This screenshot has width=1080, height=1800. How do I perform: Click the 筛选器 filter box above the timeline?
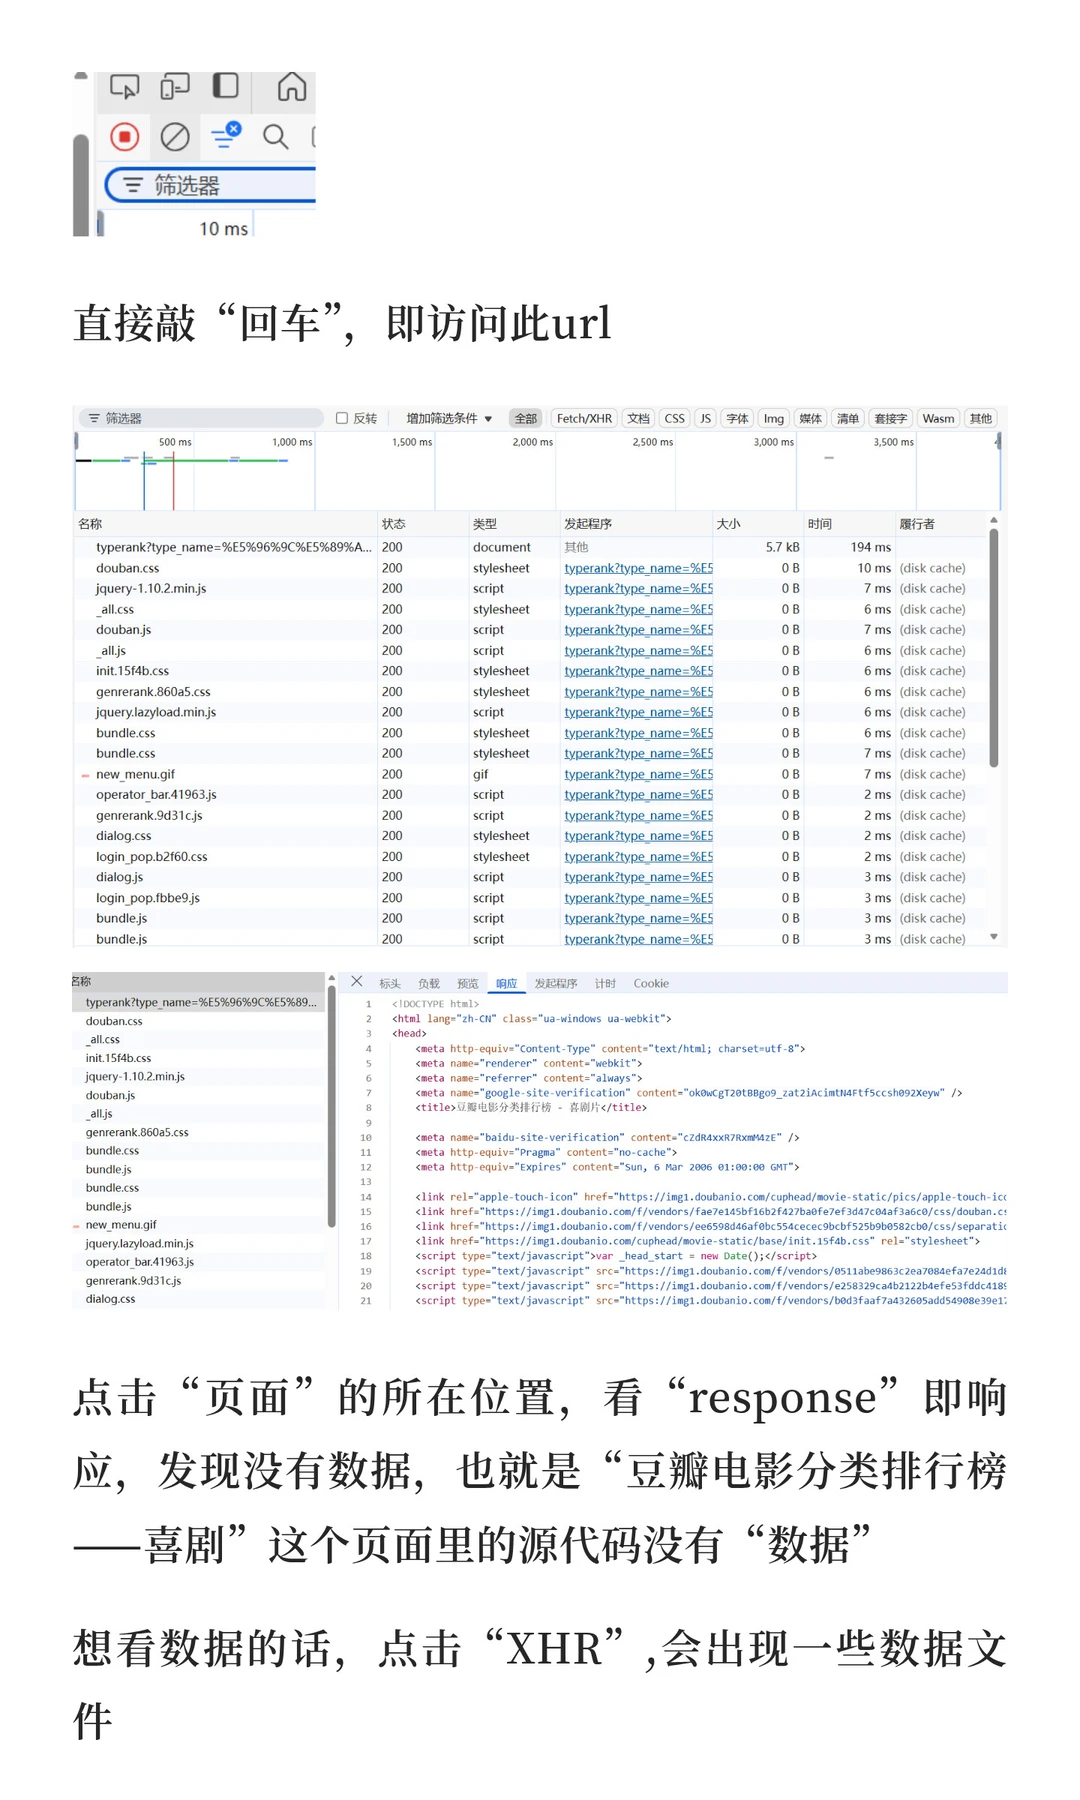click(201, 418)
